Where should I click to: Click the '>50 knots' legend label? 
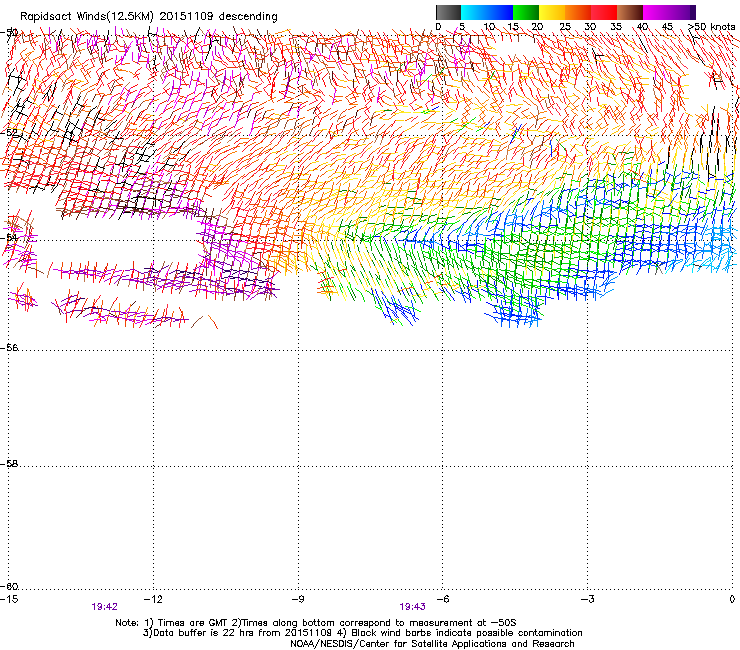pyautogui.click(x=711, y=27)
